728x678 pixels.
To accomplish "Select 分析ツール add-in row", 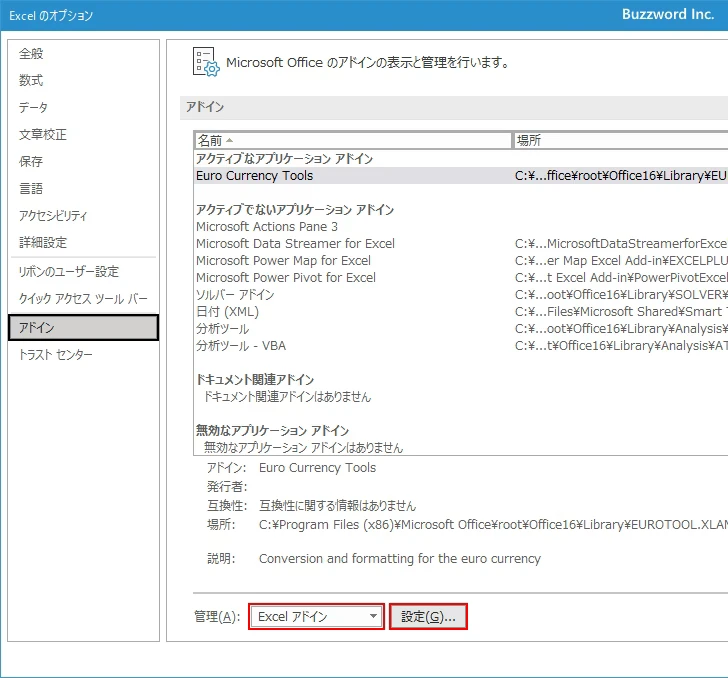I will pos(461,329).
